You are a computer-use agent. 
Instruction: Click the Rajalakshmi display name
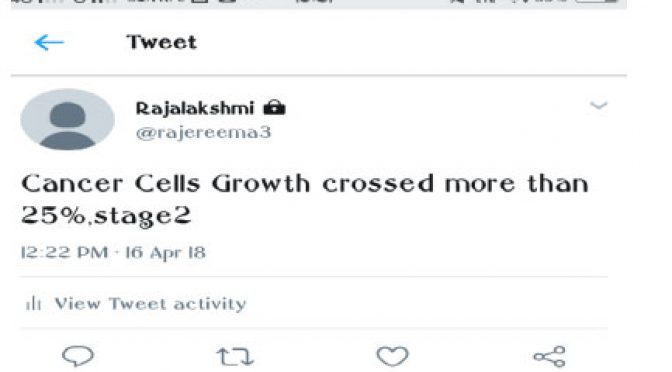coord(195,108)
